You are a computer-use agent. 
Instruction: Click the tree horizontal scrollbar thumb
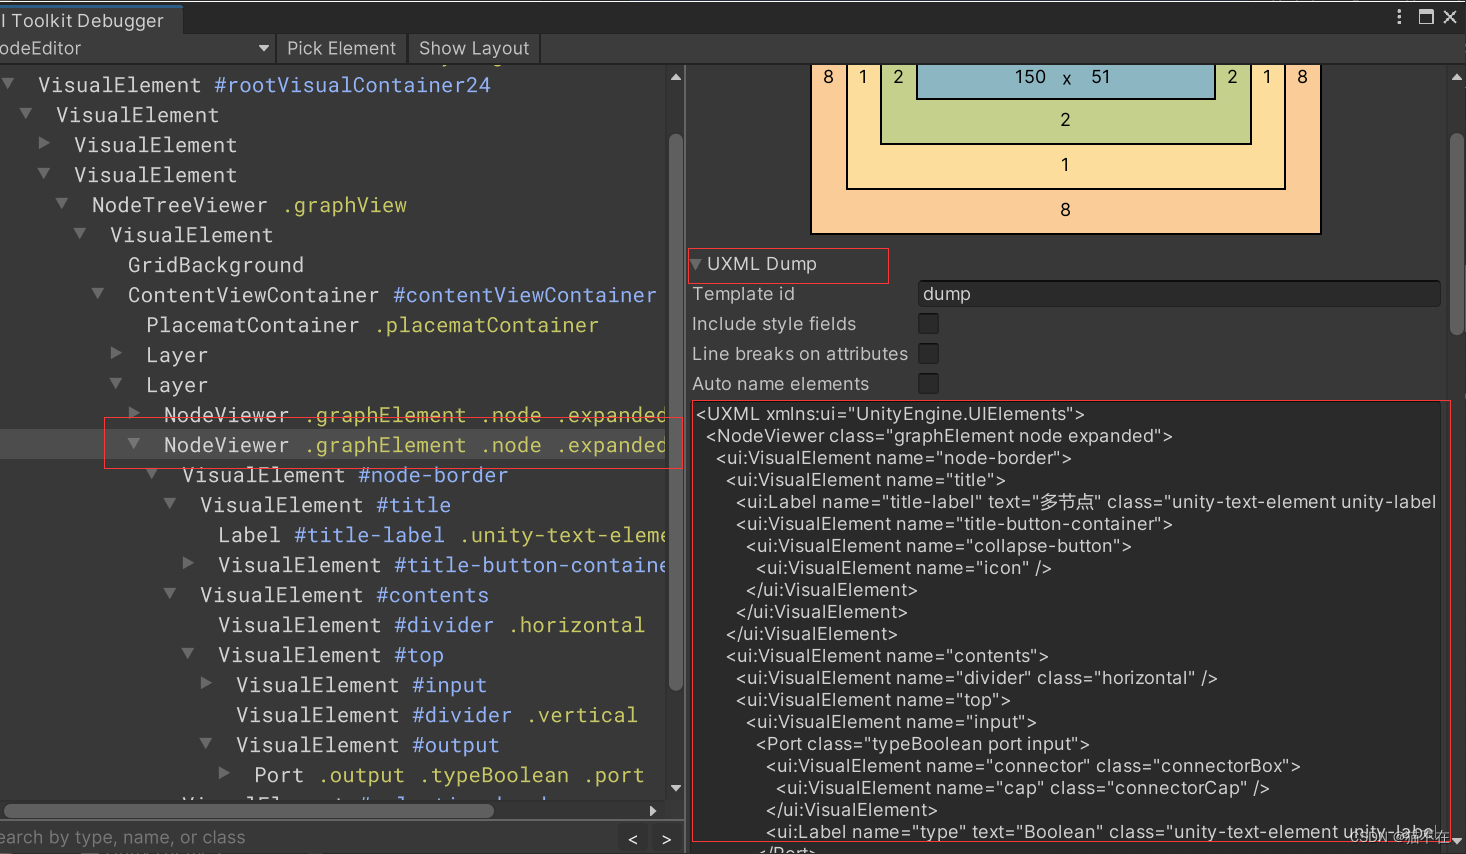coord(248,811)
